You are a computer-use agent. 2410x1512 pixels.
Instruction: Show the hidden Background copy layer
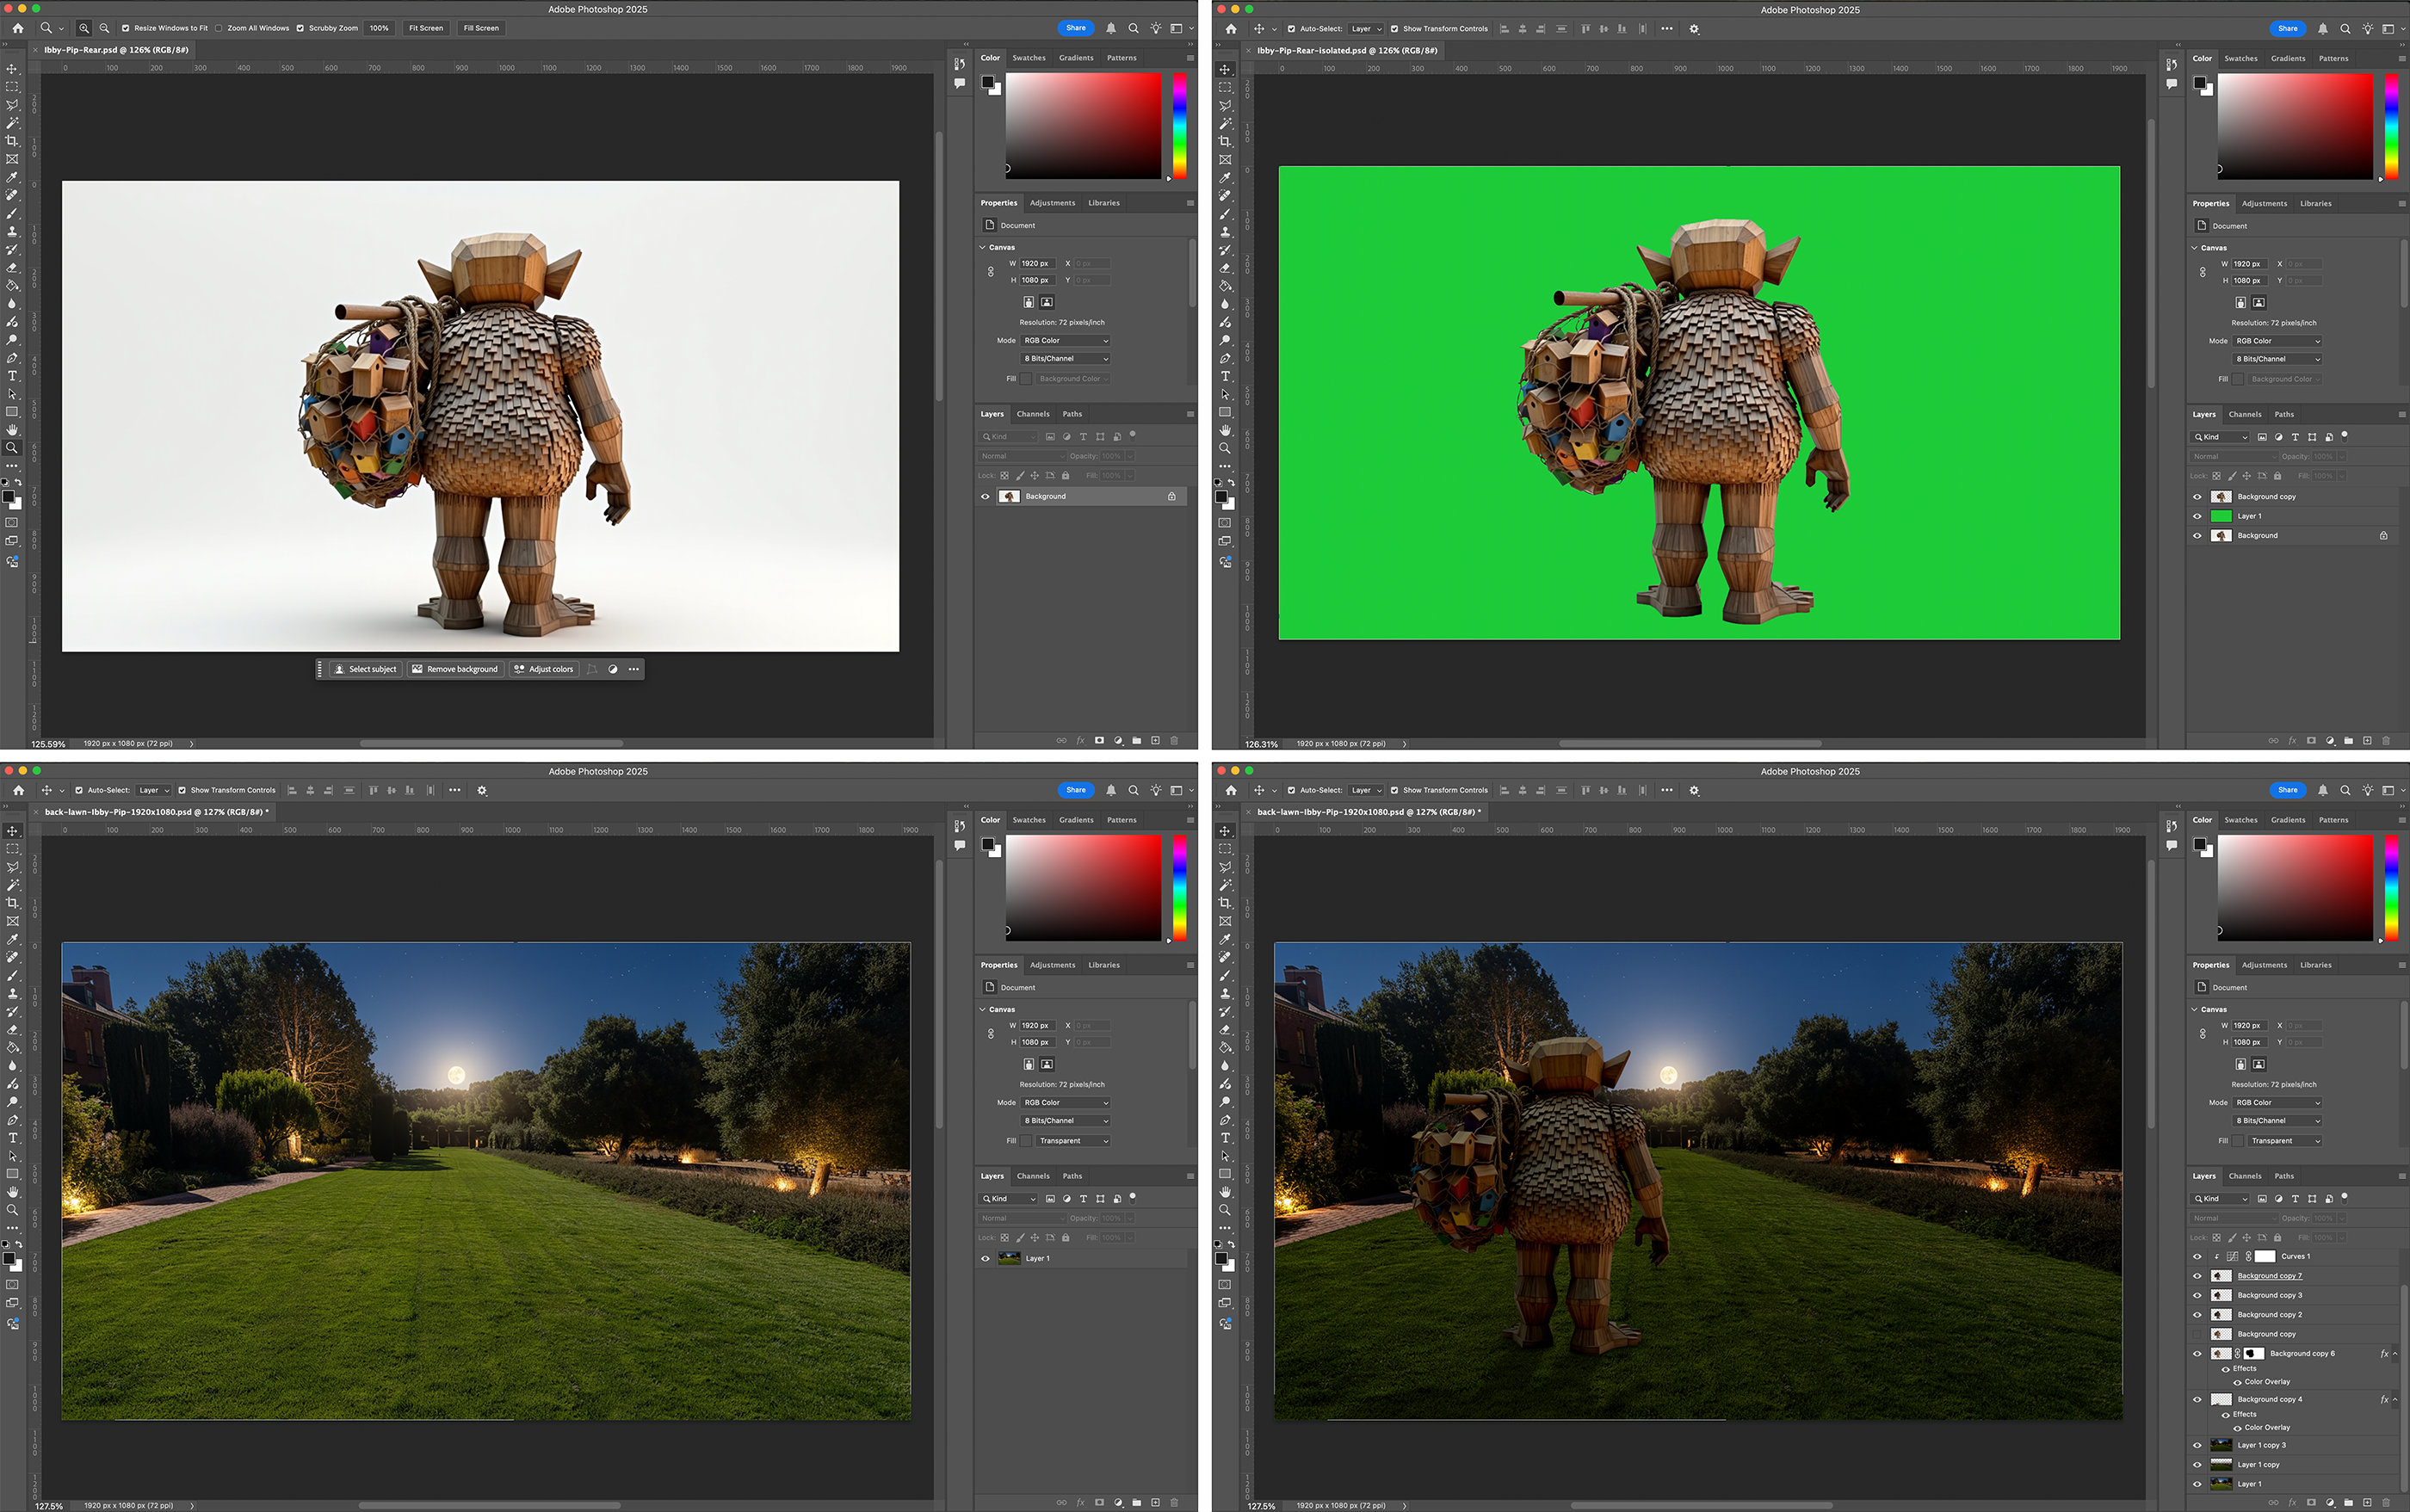point(2197,1334)
